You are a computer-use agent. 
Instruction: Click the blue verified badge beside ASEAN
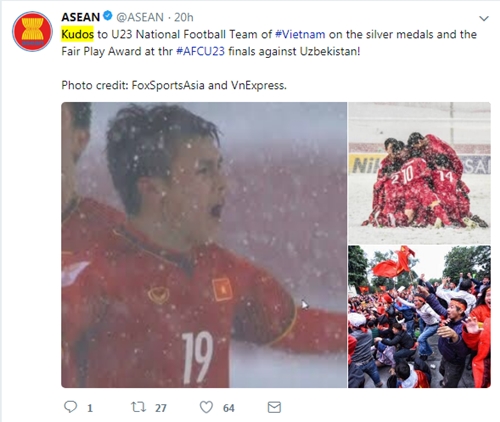pos(107,16)
